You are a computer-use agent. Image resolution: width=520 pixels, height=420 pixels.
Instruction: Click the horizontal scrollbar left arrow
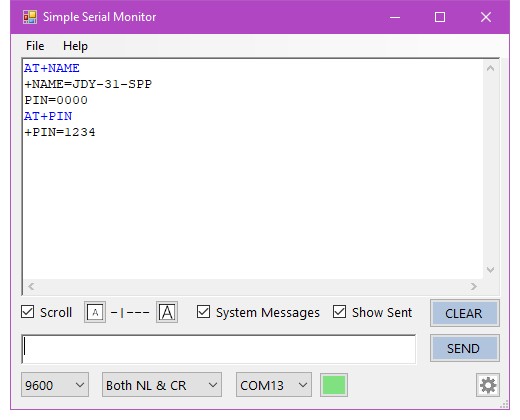pos(31,286)
